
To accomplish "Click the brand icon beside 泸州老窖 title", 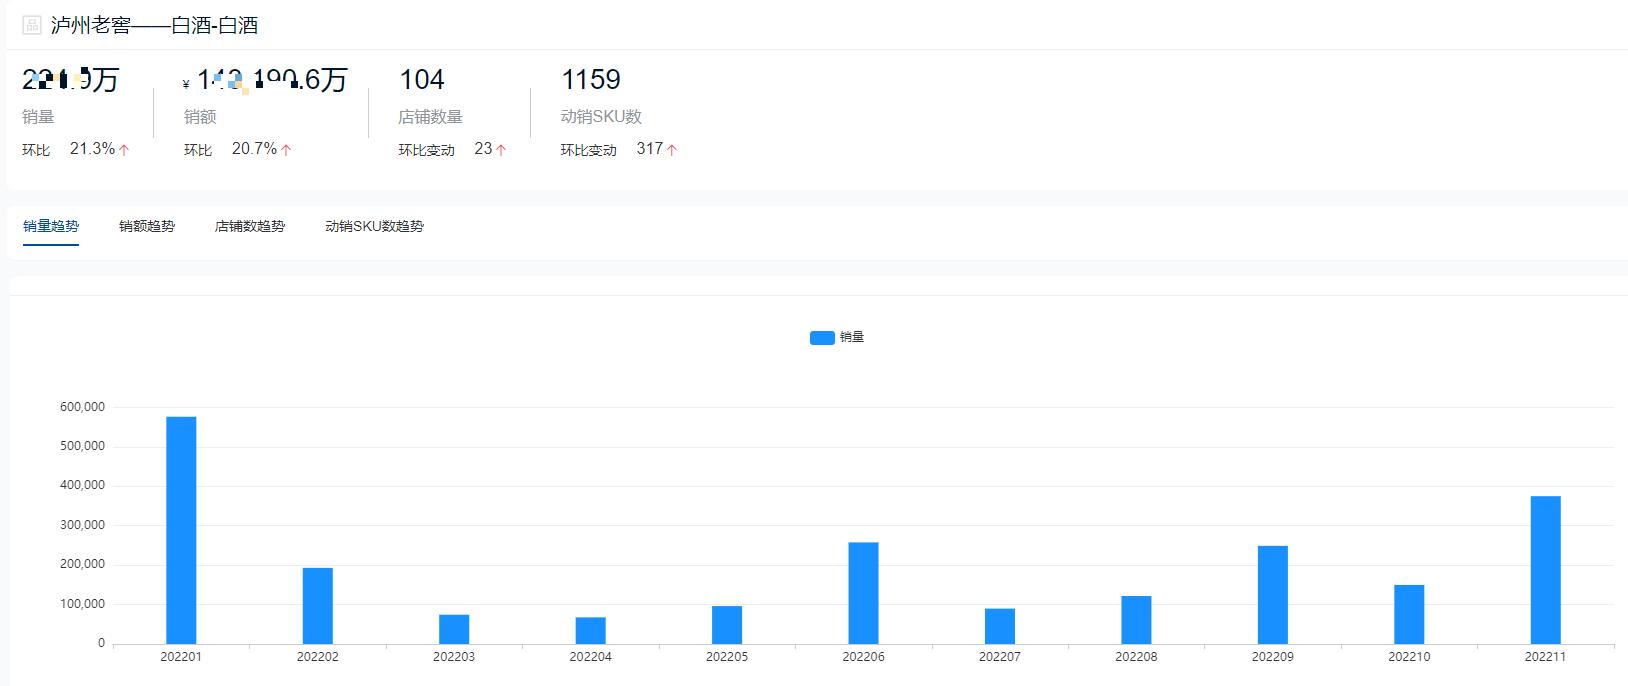I will point(32,25).
